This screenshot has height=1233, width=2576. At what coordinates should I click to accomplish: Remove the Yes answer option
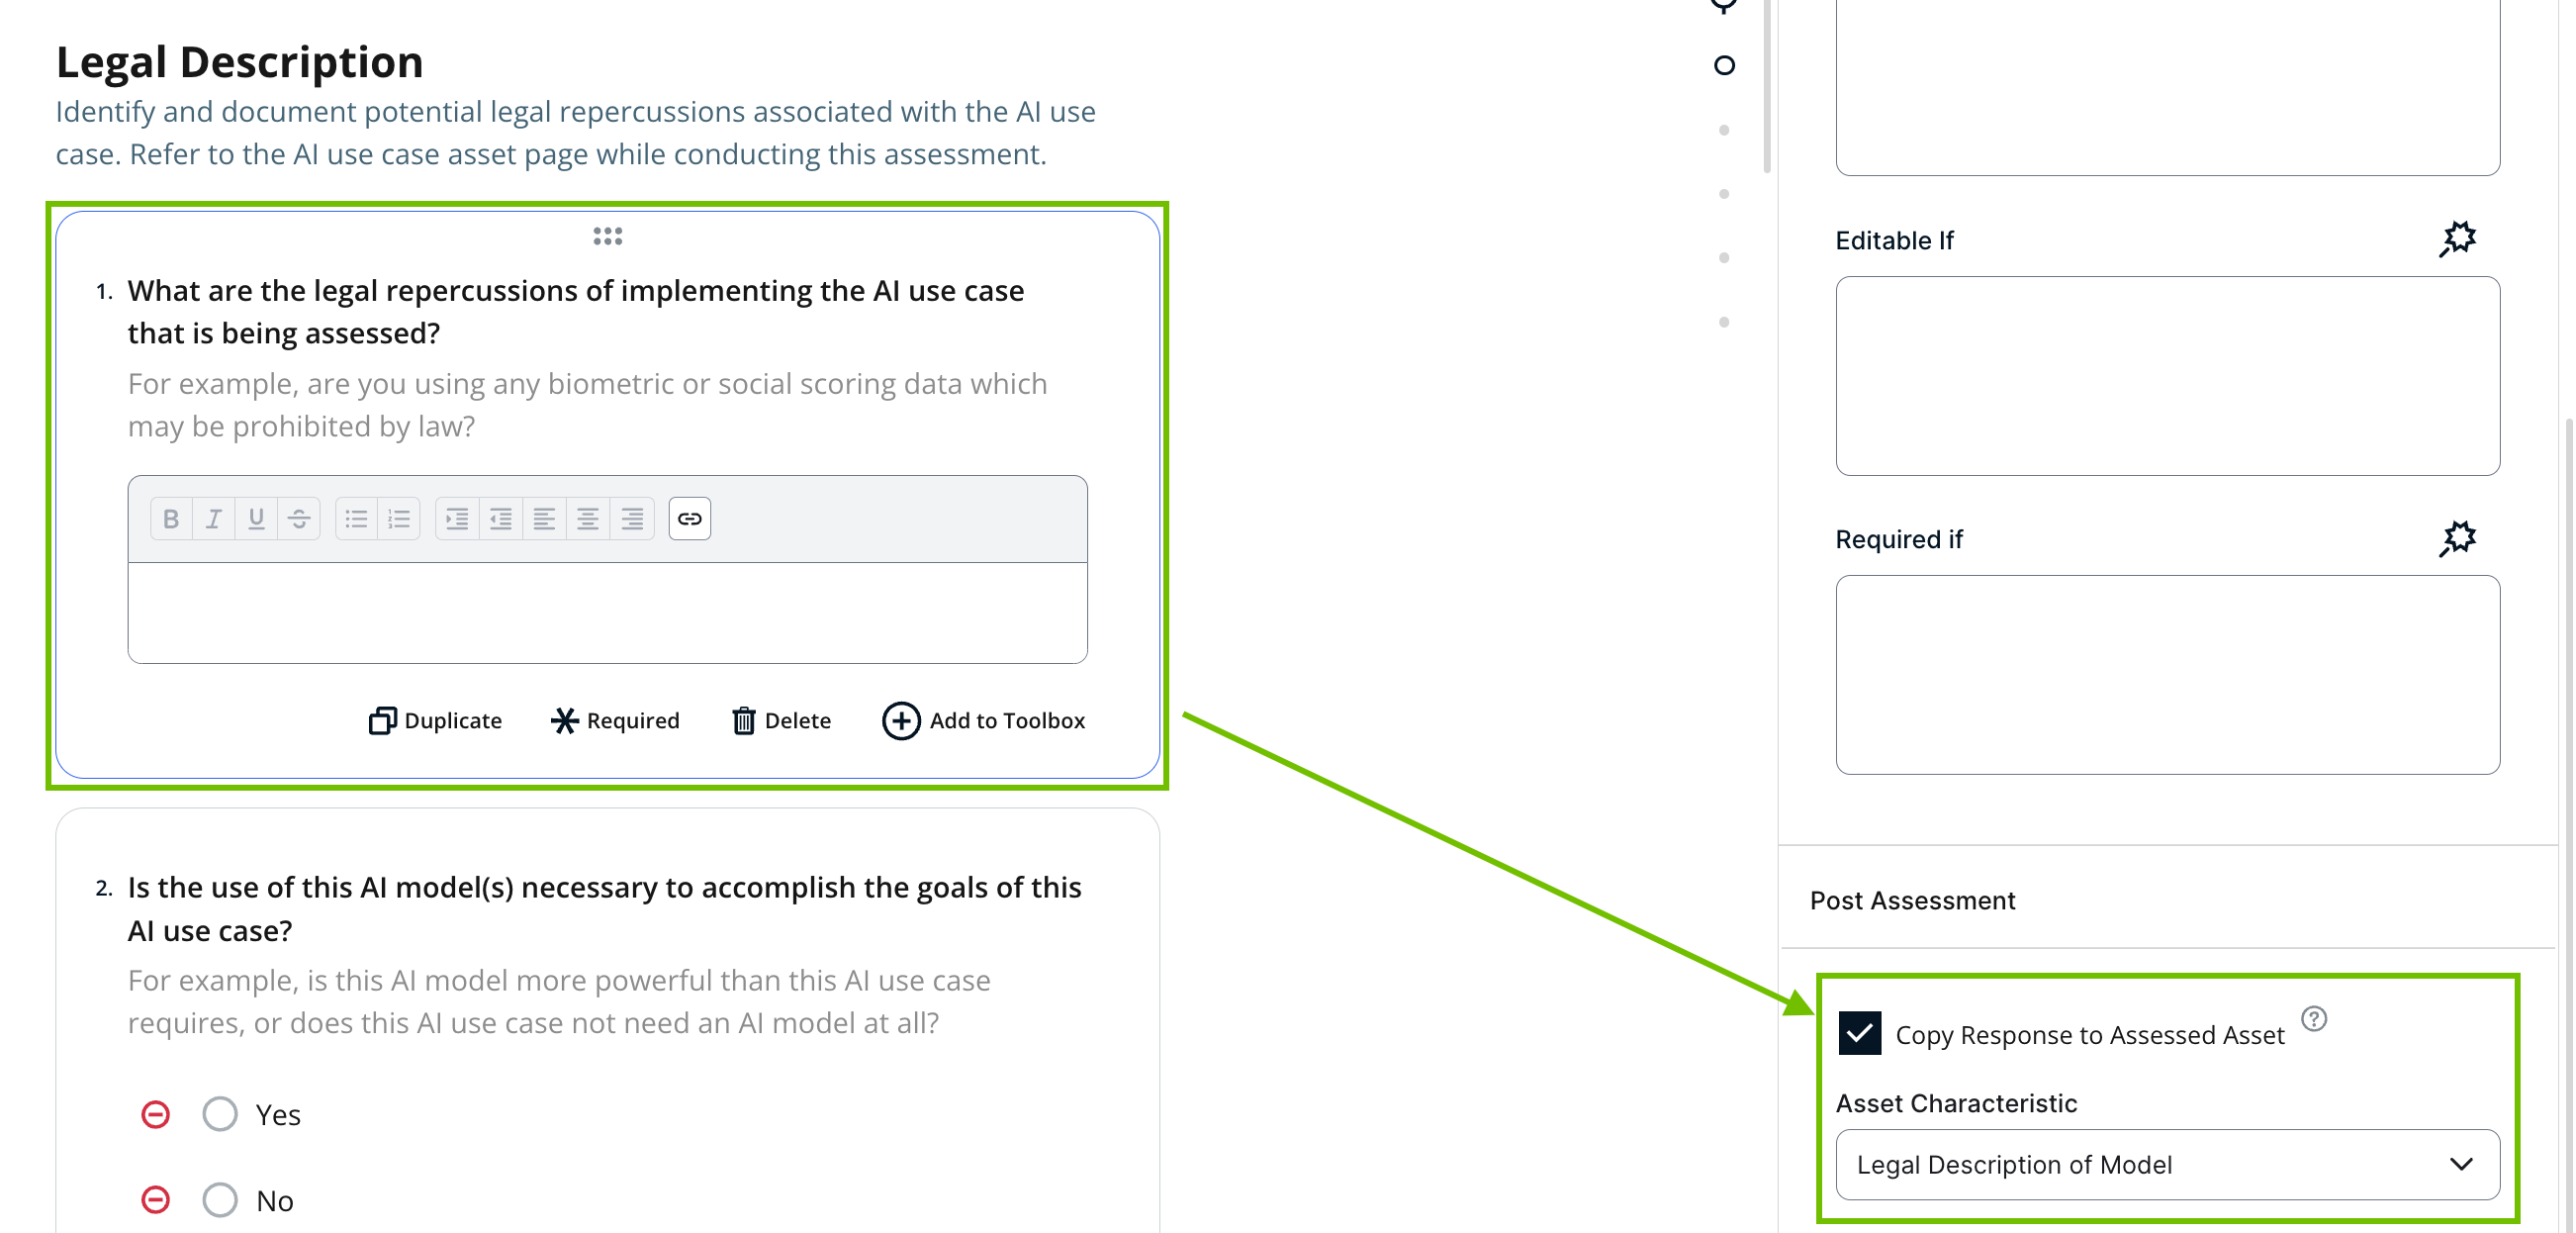[x=155, y=1114]
